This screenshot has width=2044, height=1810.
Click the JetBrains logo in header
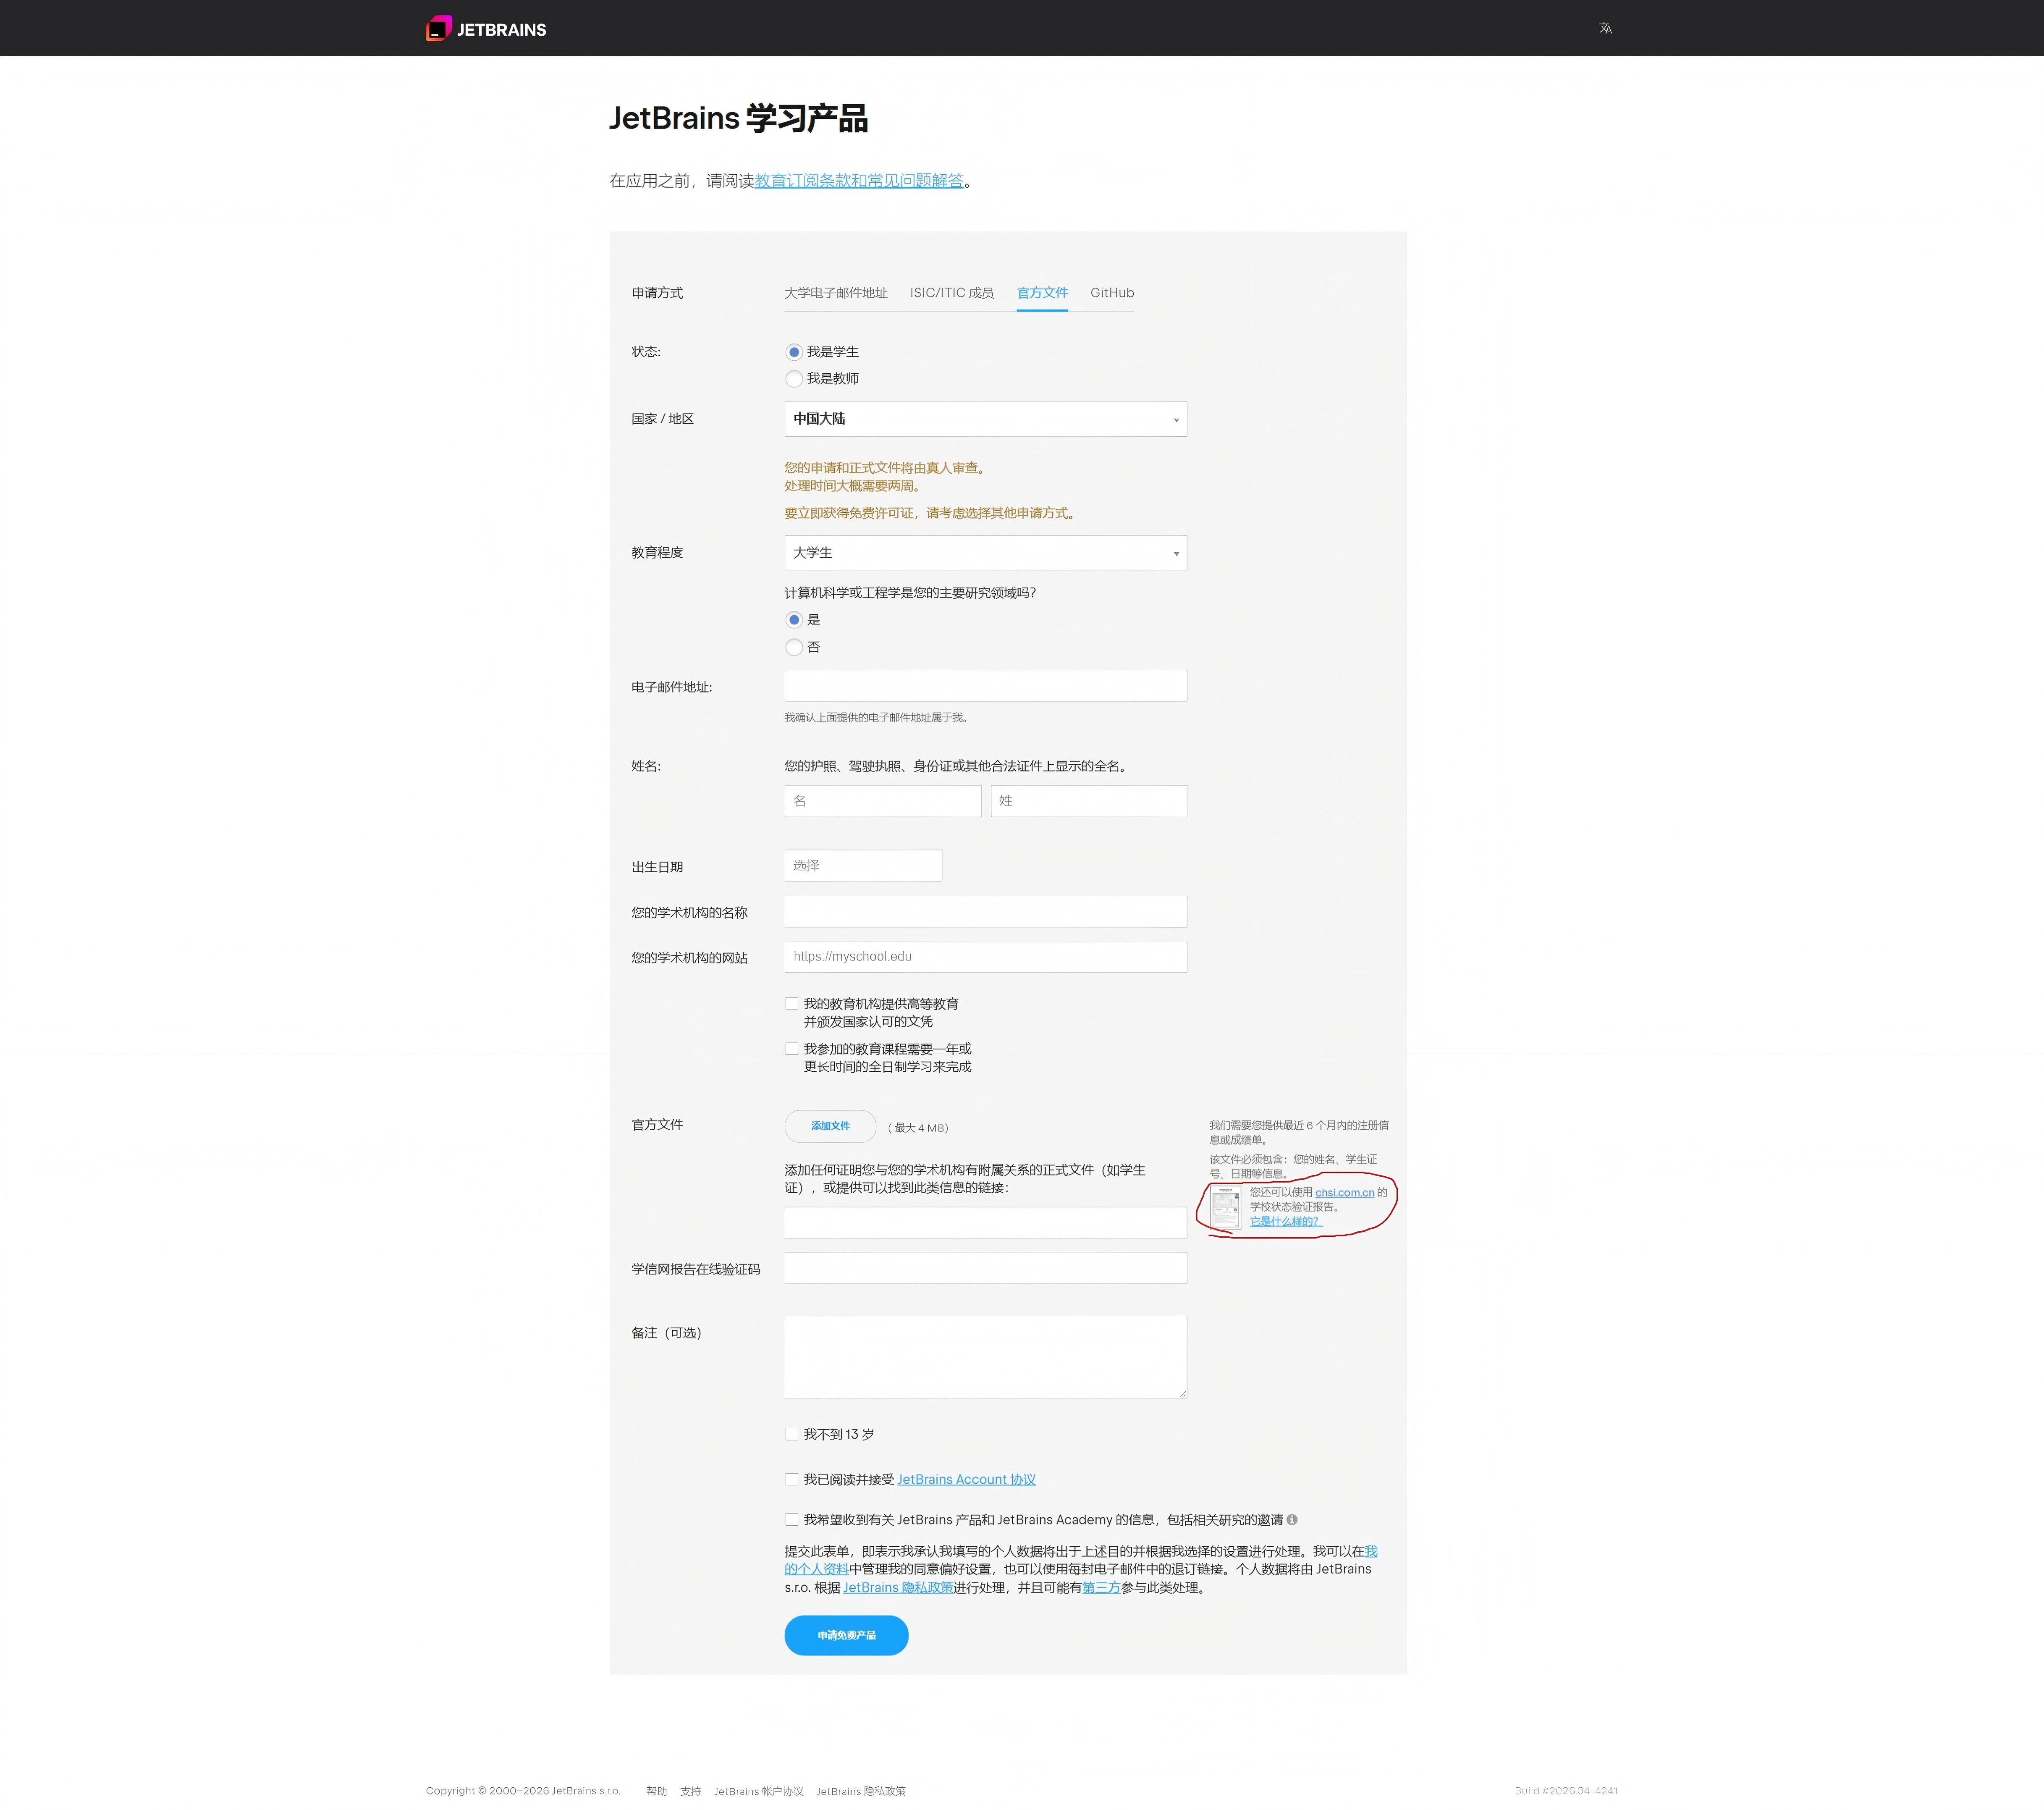[486, 29]
